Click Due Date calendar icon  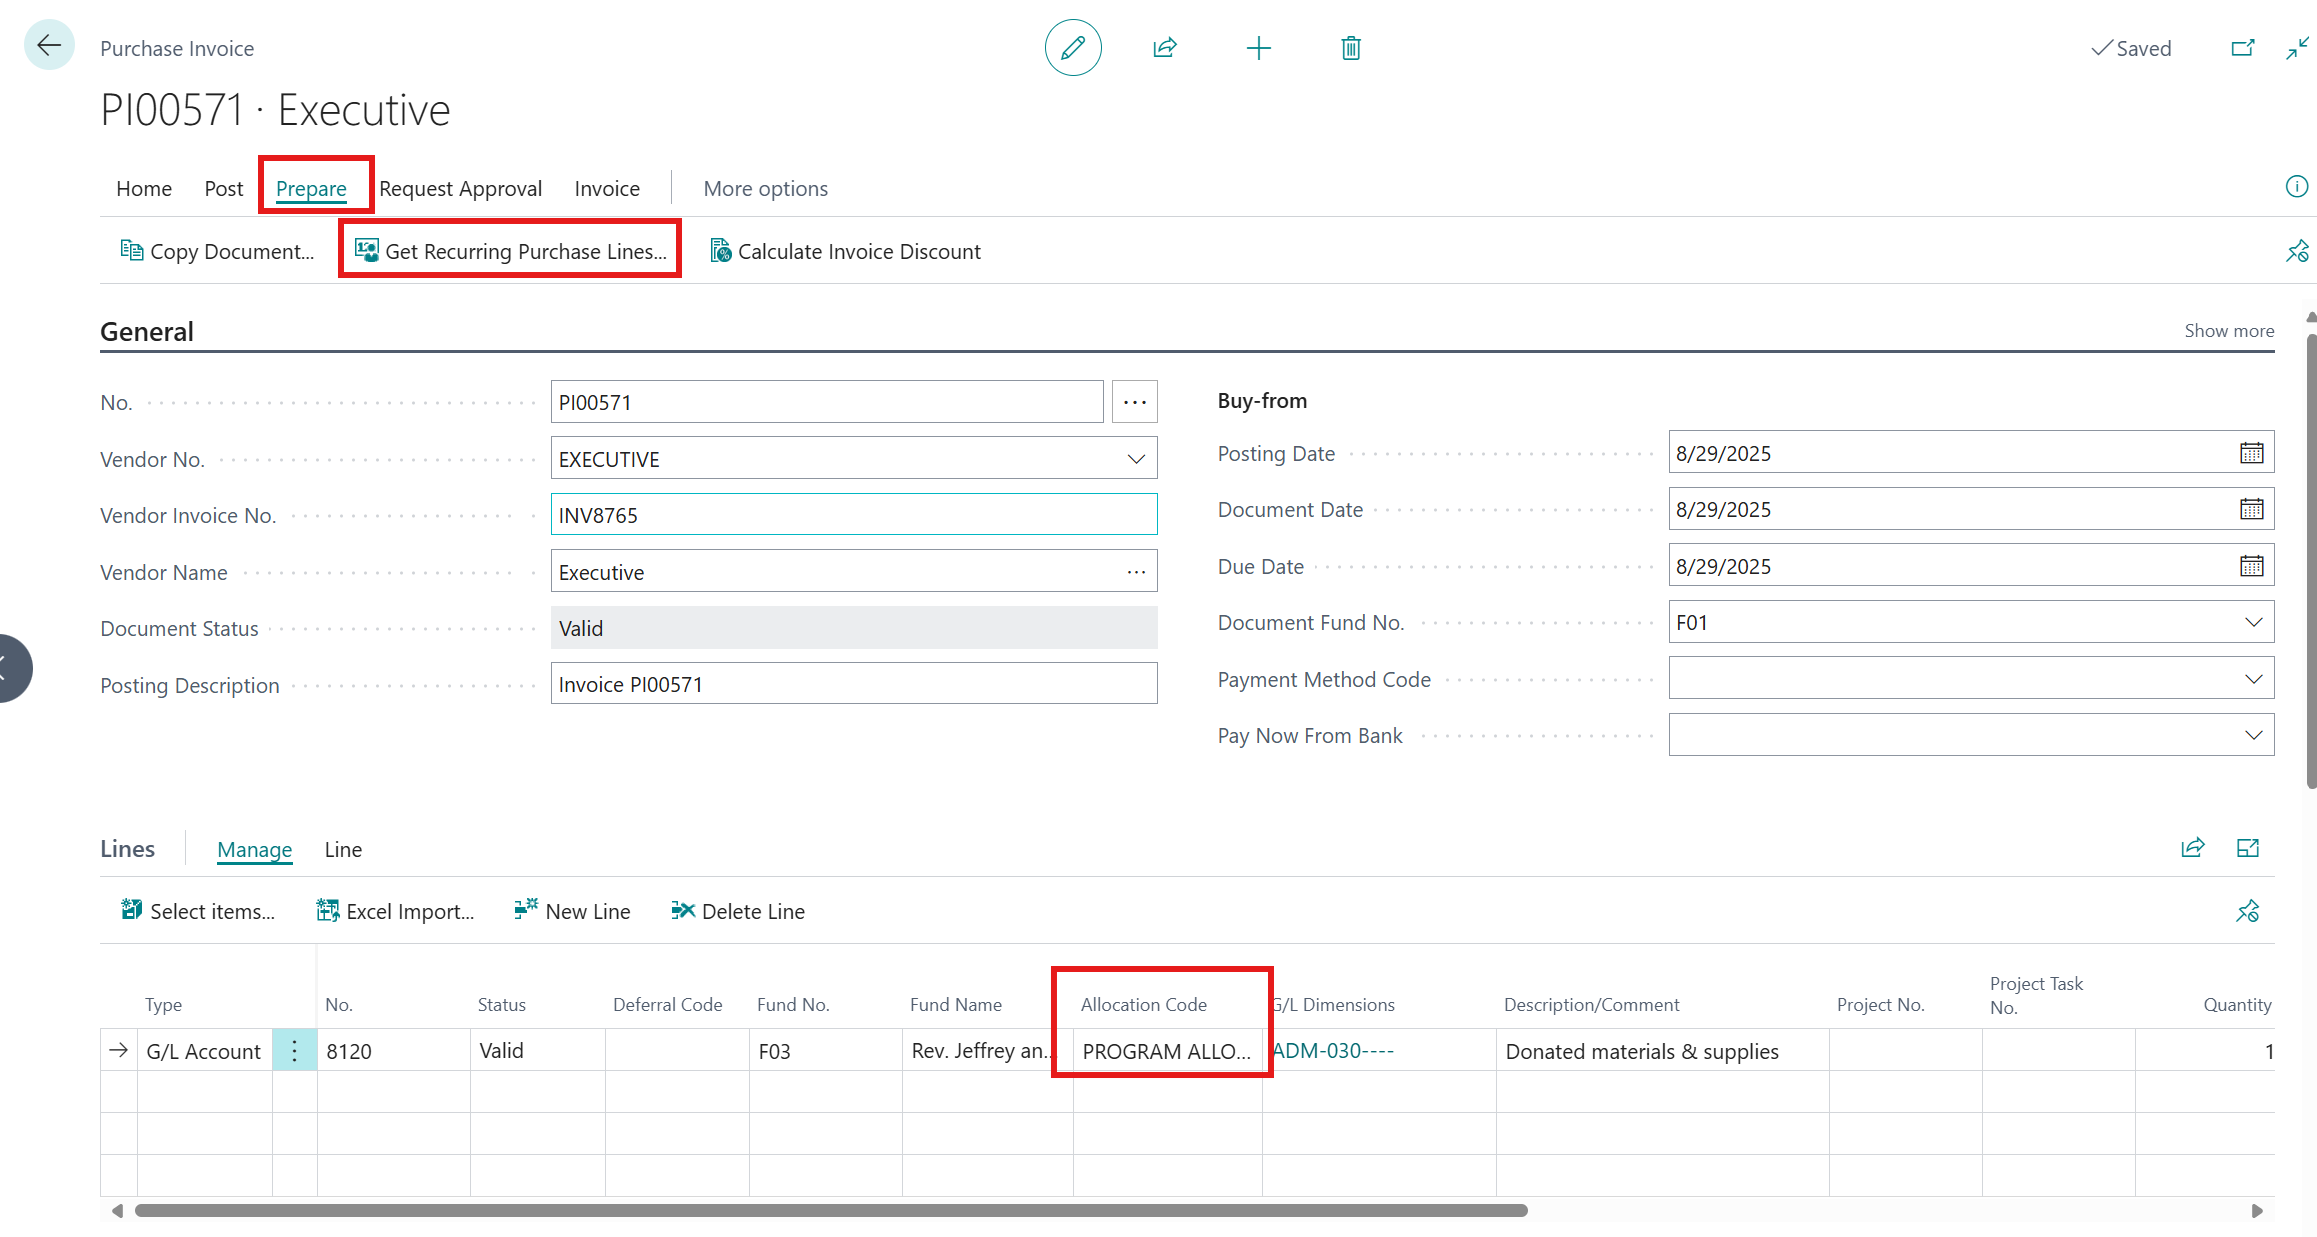click(x=2251, y=567)
